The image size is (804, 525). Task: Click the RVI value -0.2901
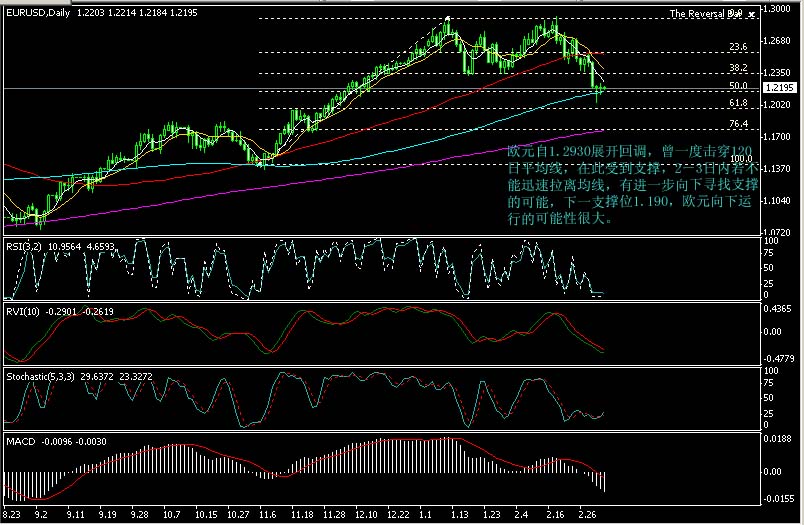(x=61, y=312)
